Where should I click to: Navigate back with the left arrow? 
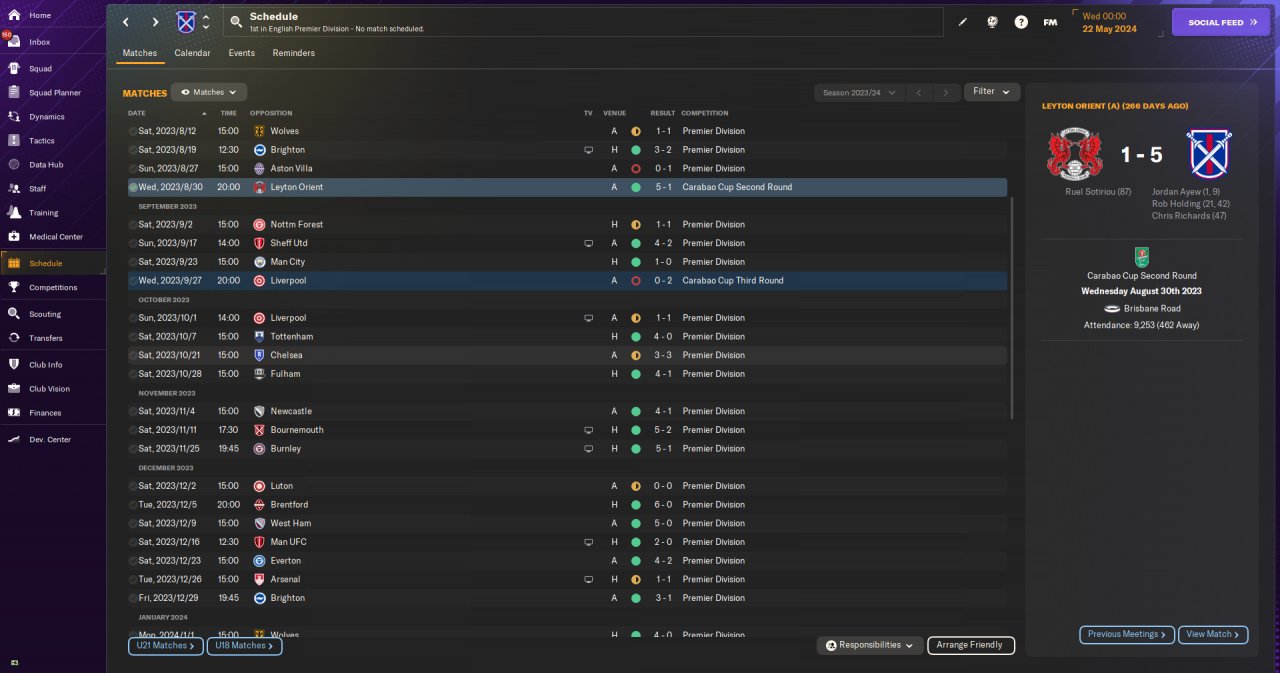click(126, 22)
